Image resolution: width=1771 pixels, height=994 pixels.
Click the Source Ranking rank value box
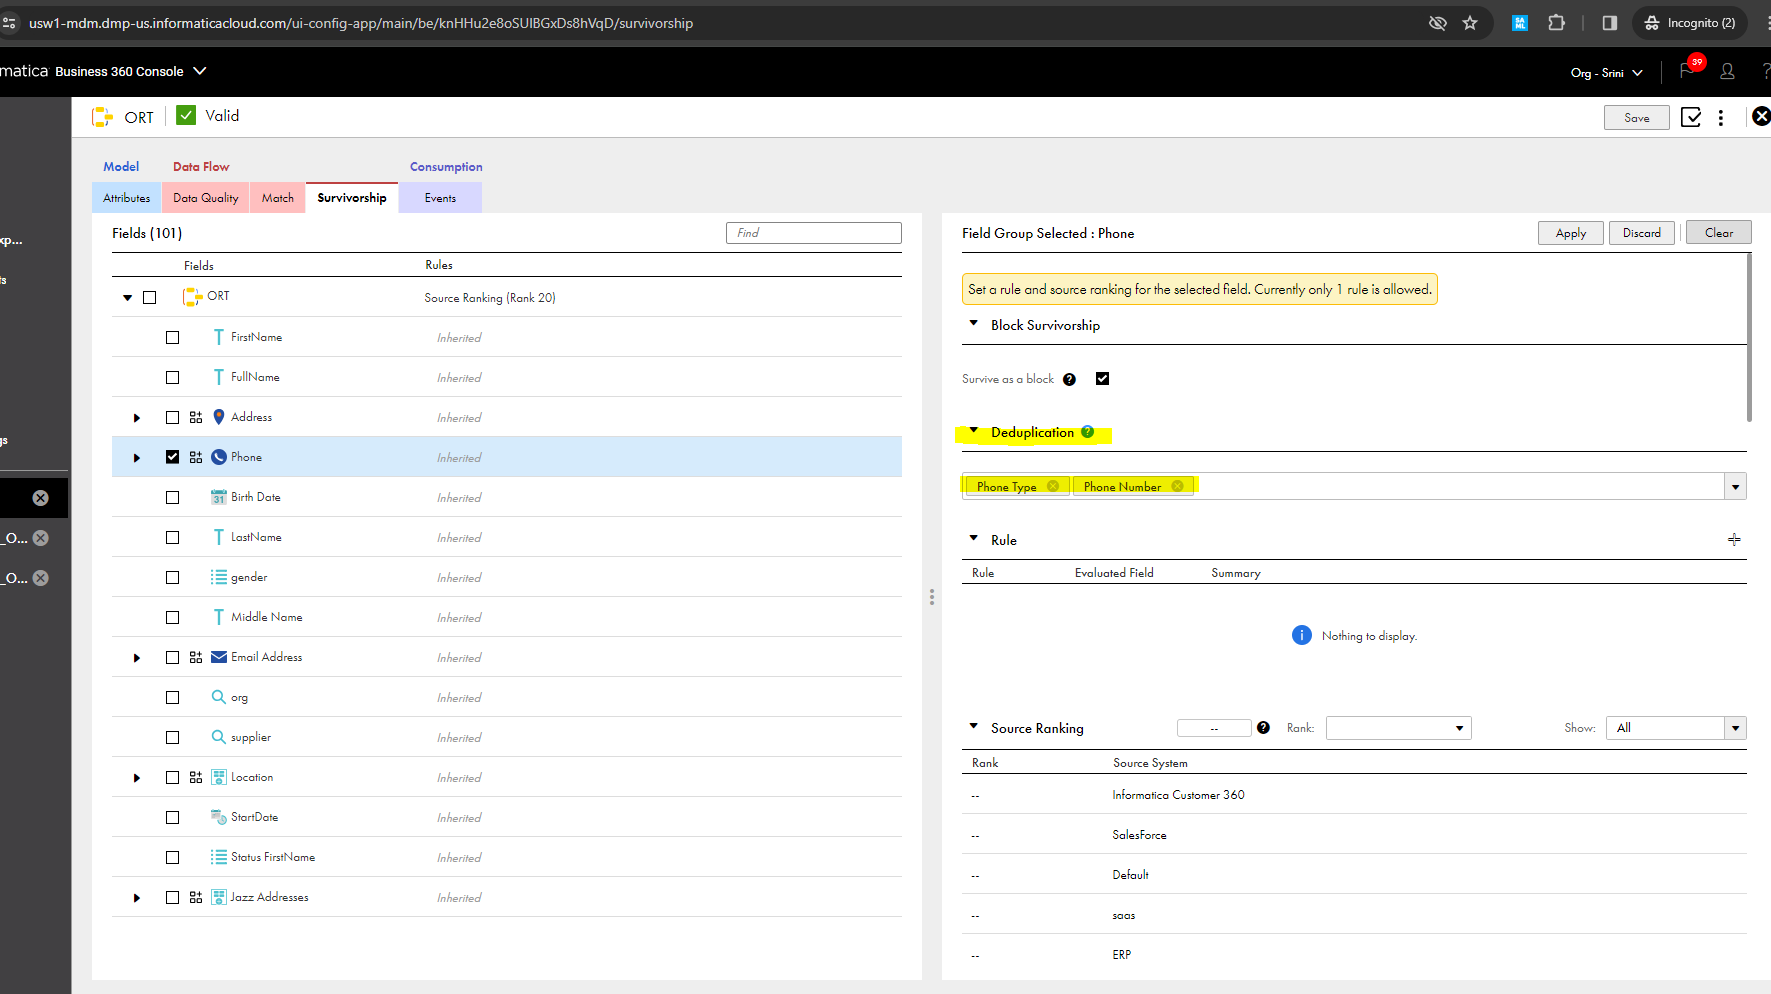tap(1214, 728)
